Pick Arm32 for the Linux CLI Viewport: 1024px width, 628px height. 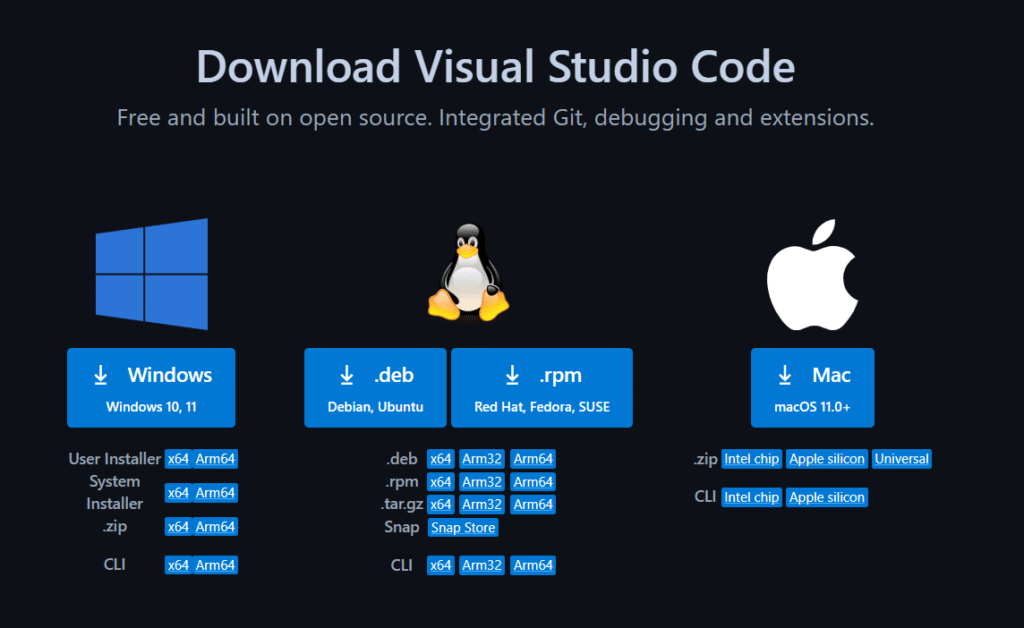coord(481,566)
